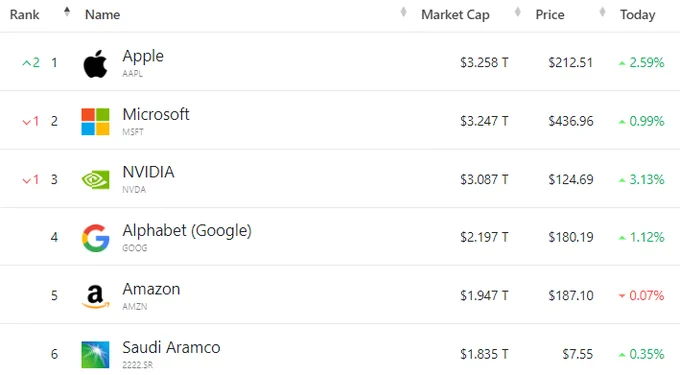The width and height of the screenshot is (680, 375).
Task: Sort by Market Cap using sort arrows
Action: click(x=517, y=12)
